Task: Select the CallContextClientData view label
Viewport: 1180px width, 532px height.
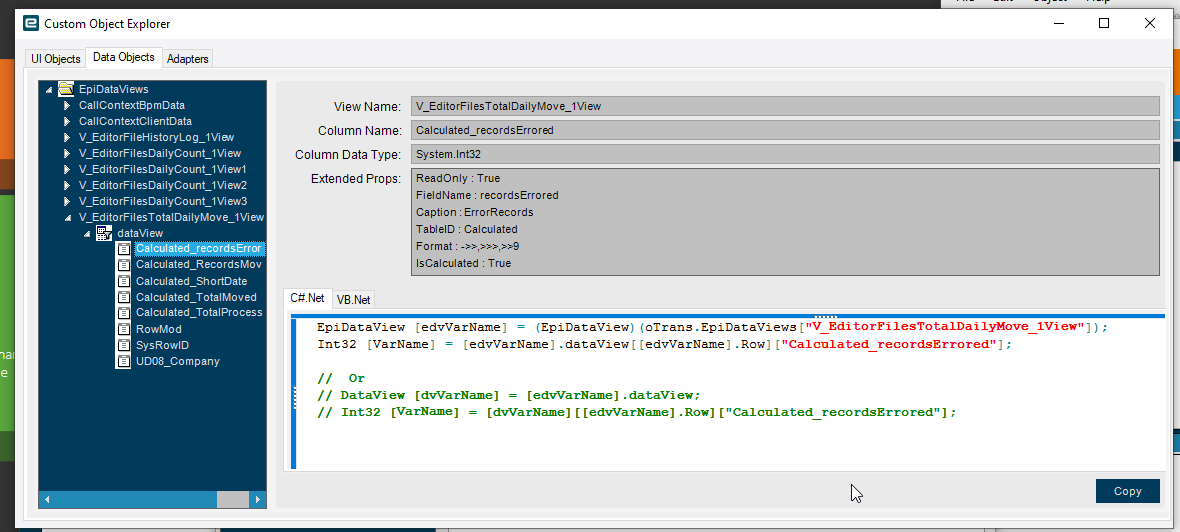Action: (135, 121)
